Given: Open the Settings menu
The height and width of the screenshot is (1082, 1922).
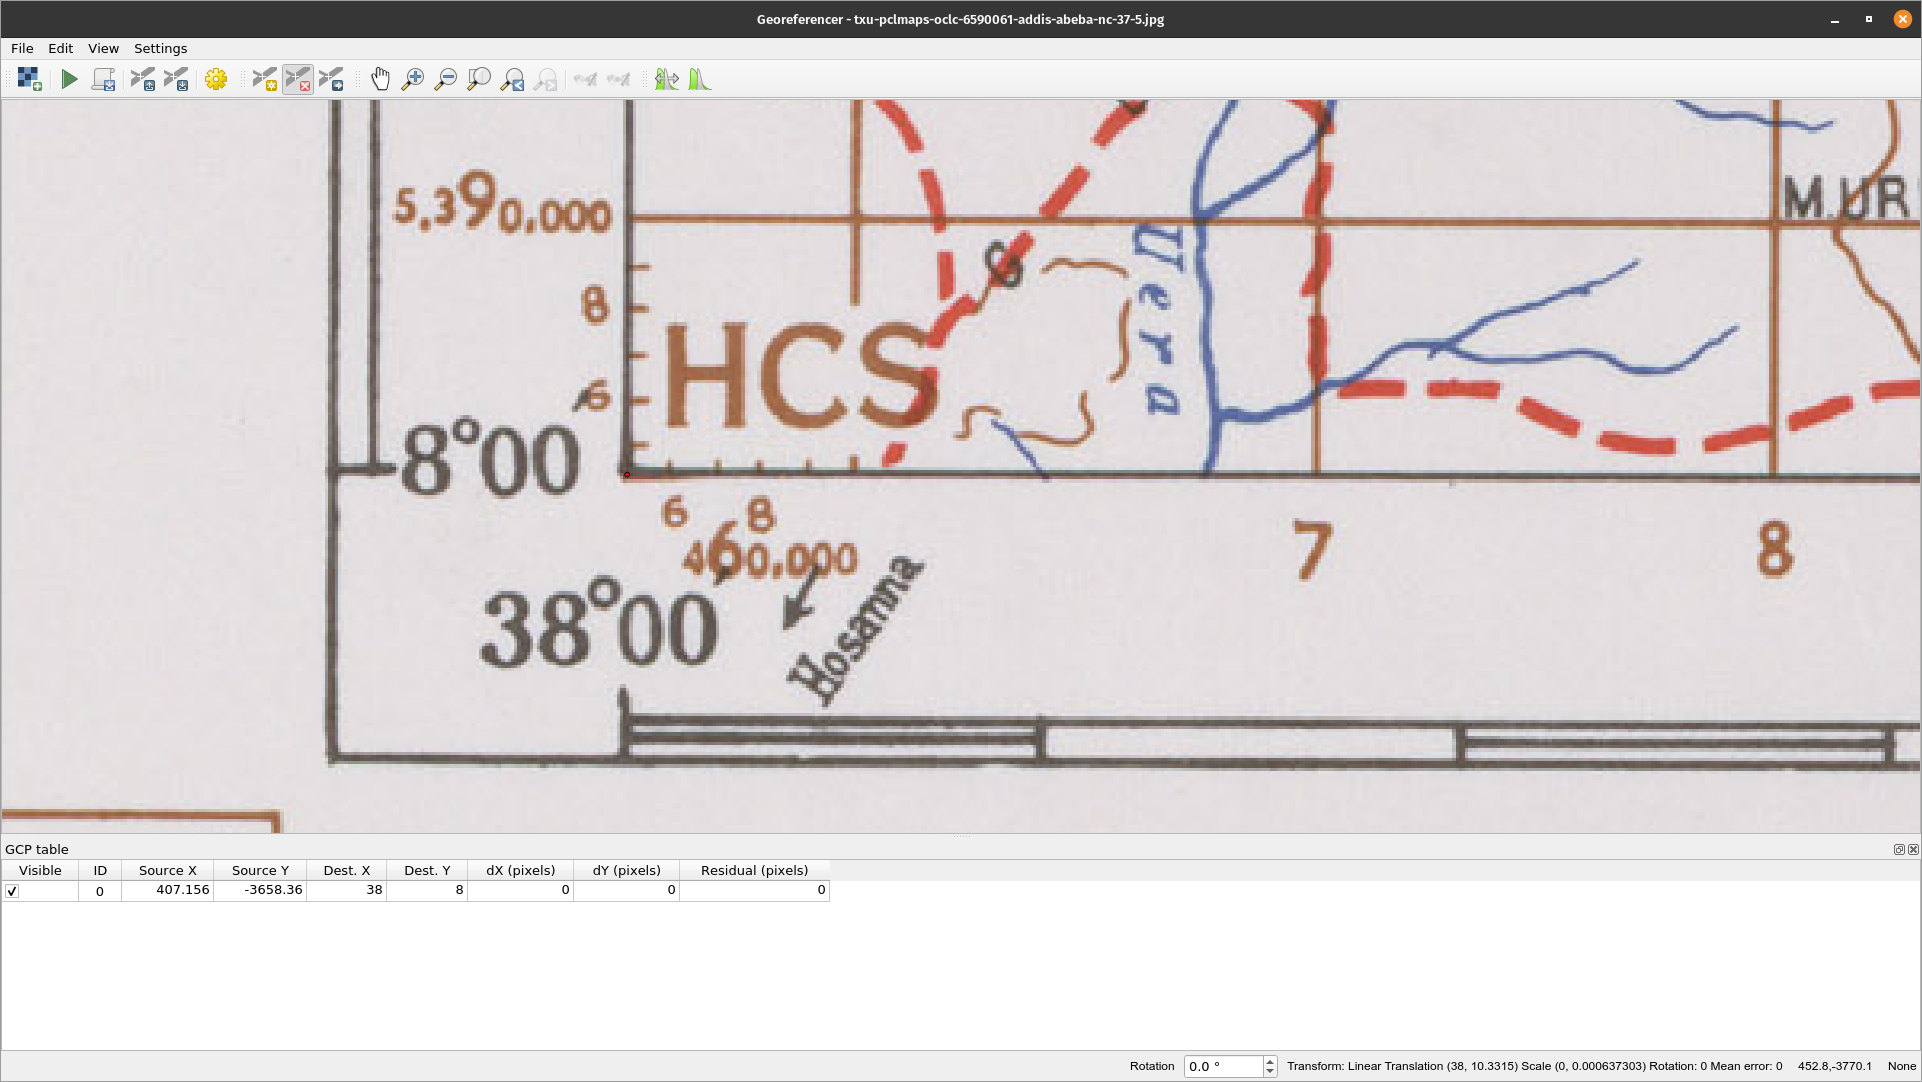Looking at the screenshot, I should [x=161, y=49].
